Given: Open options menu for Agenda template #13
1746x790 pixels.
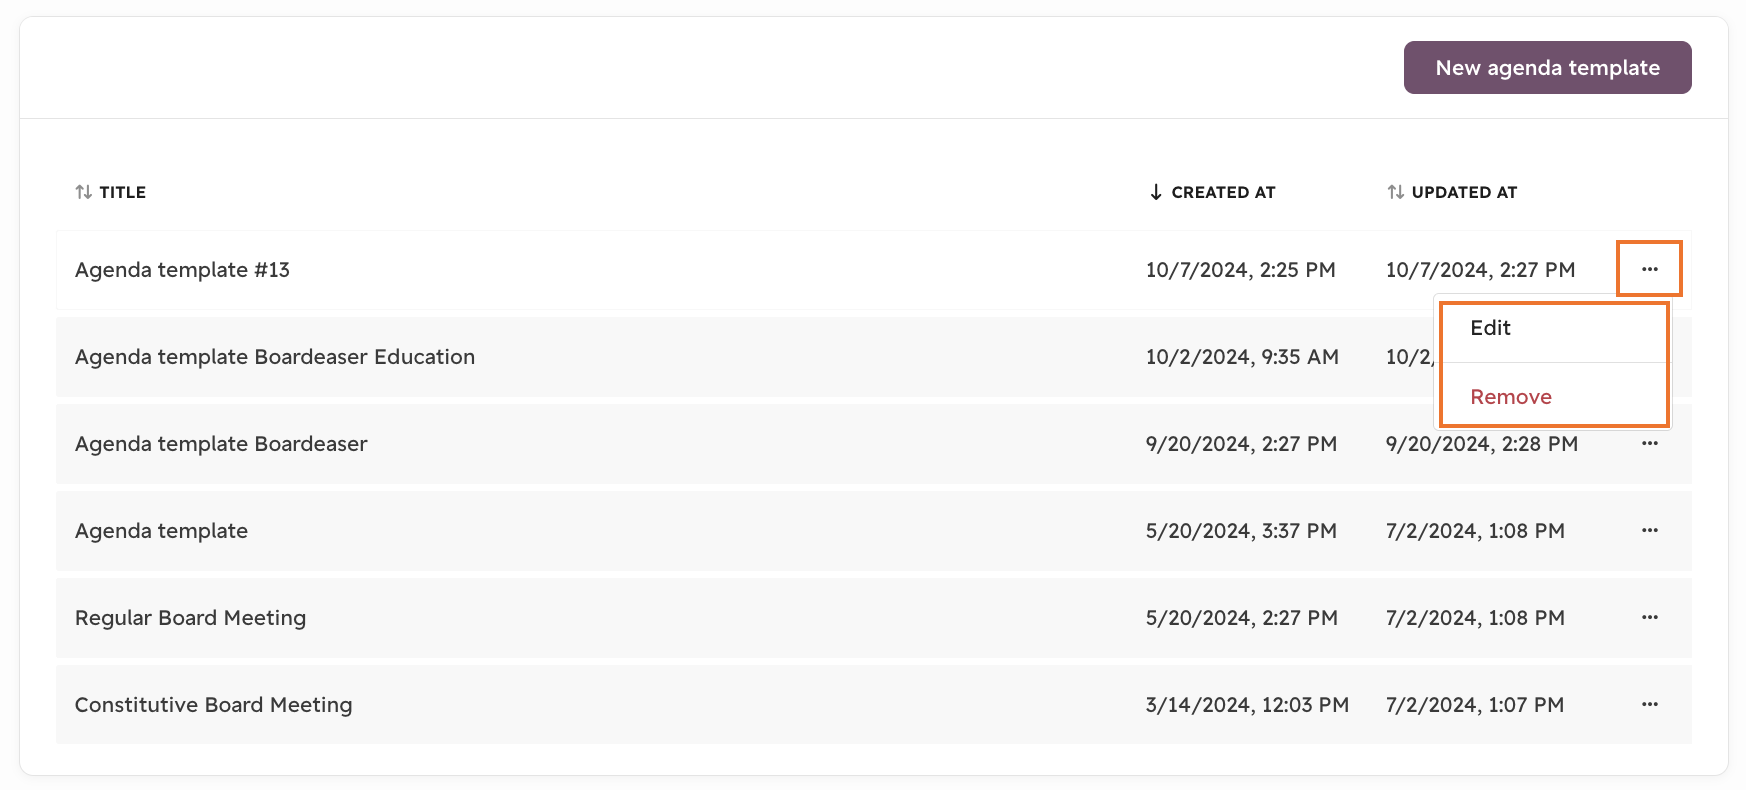Looking at the screenshot, I should 1649,269.
